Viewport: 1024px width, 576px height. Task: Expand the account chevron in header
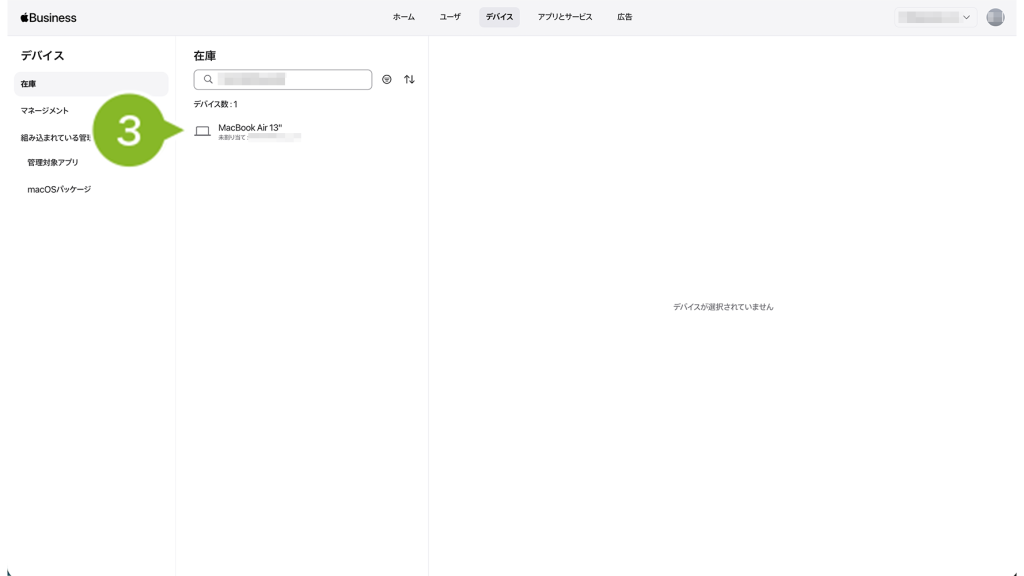click(x=966, y=17)
